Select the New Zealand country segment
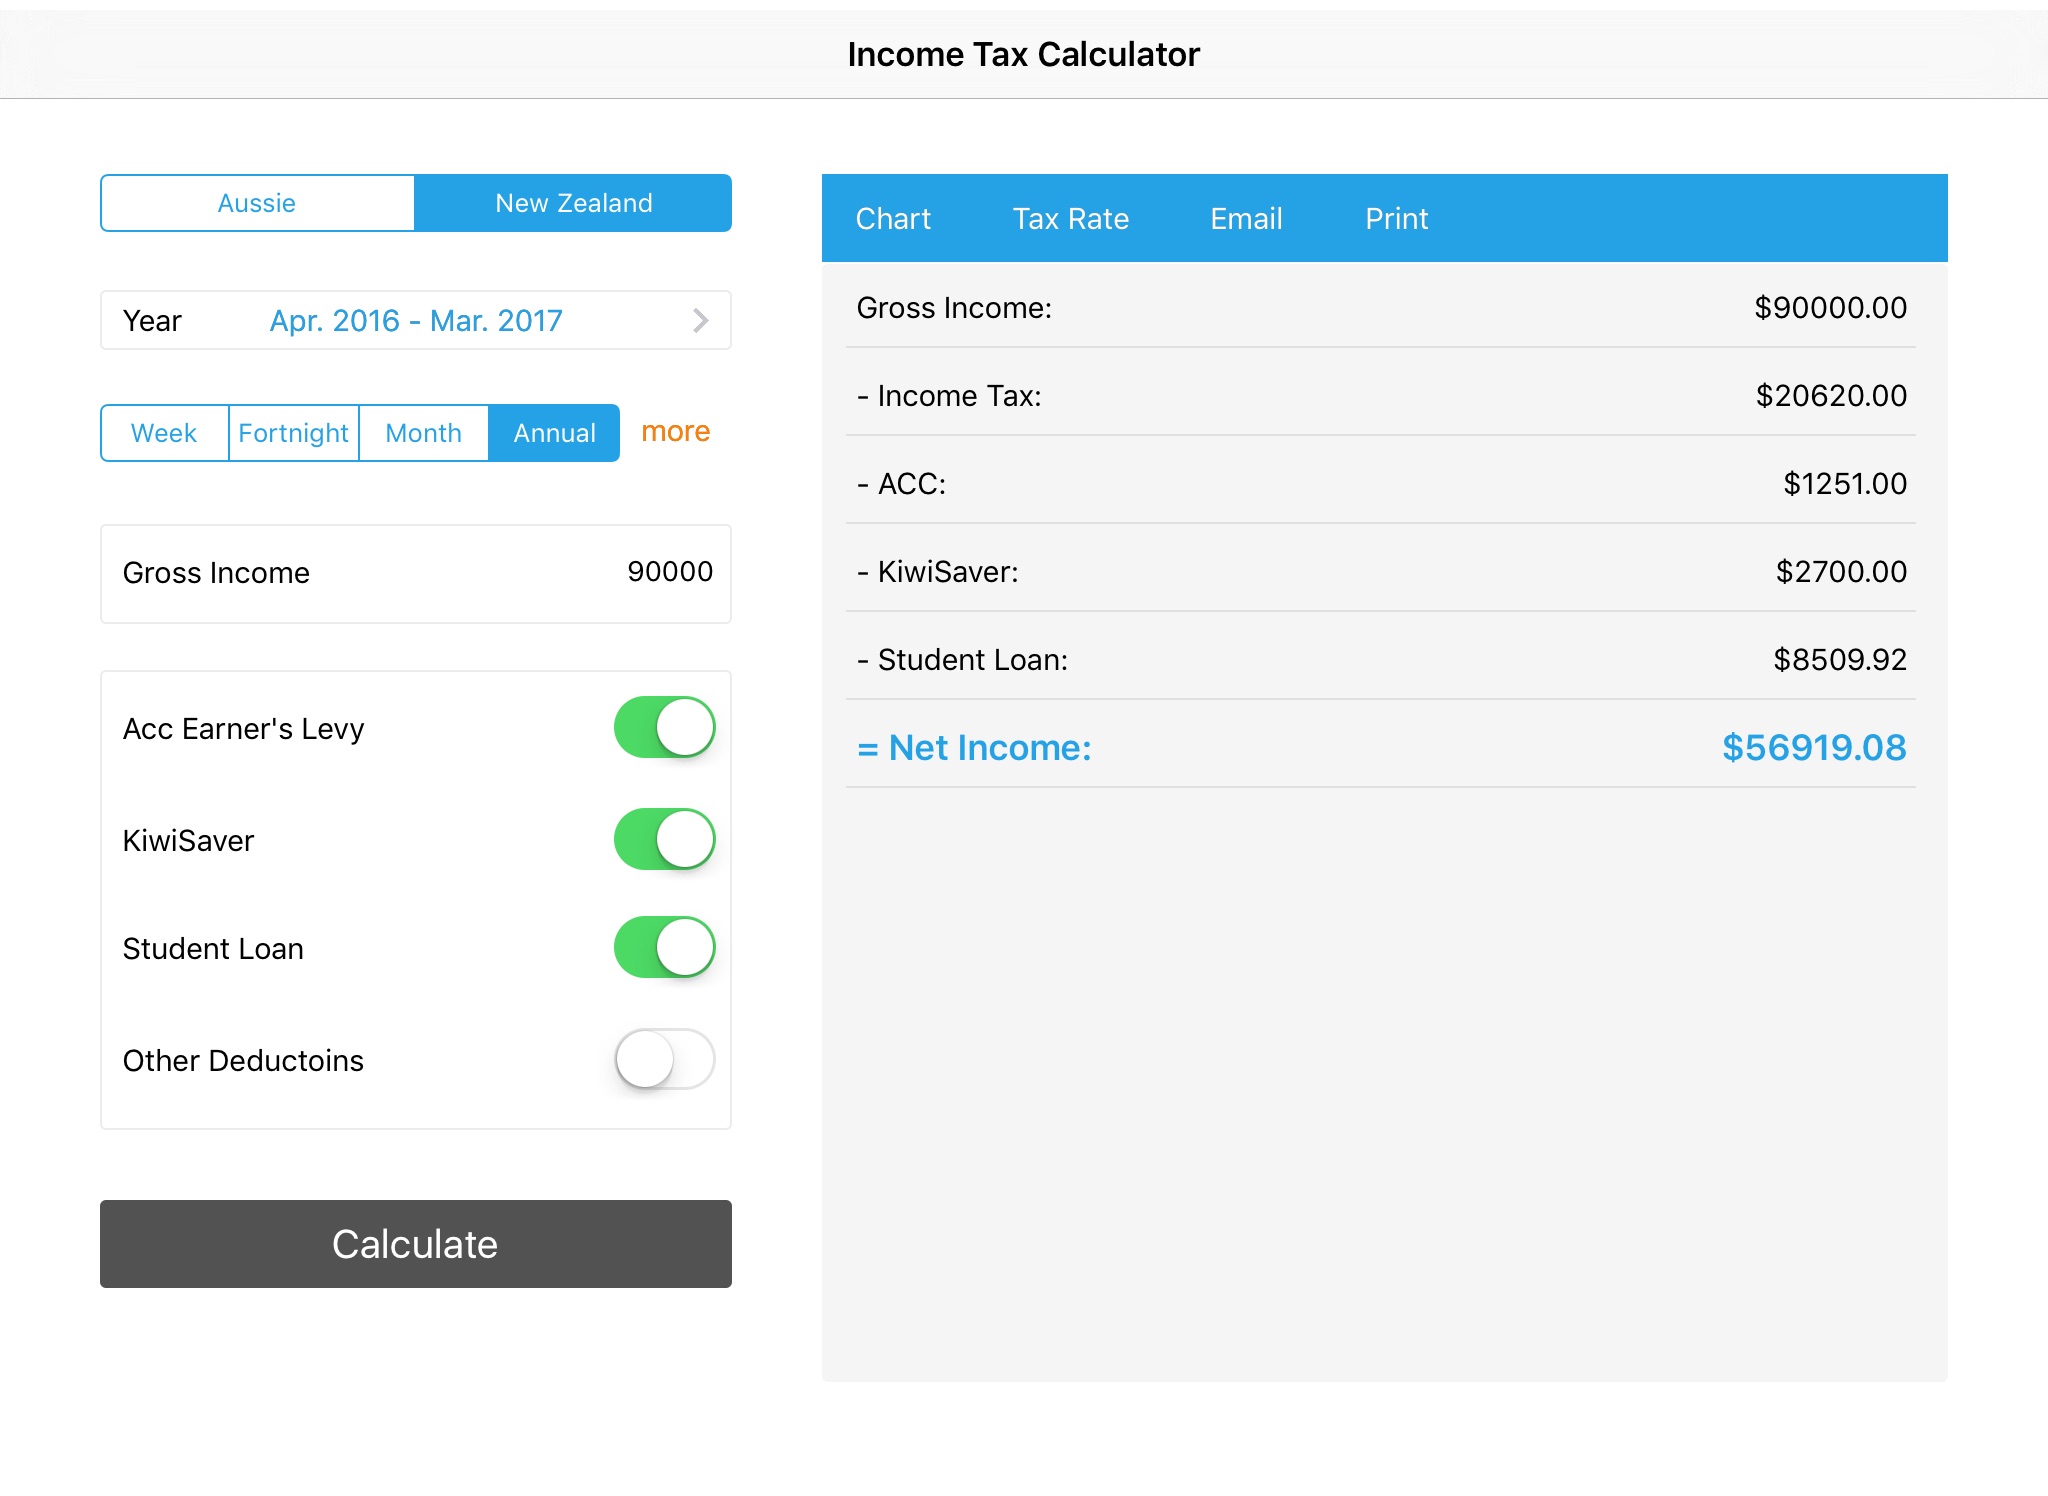 point(573,203)
